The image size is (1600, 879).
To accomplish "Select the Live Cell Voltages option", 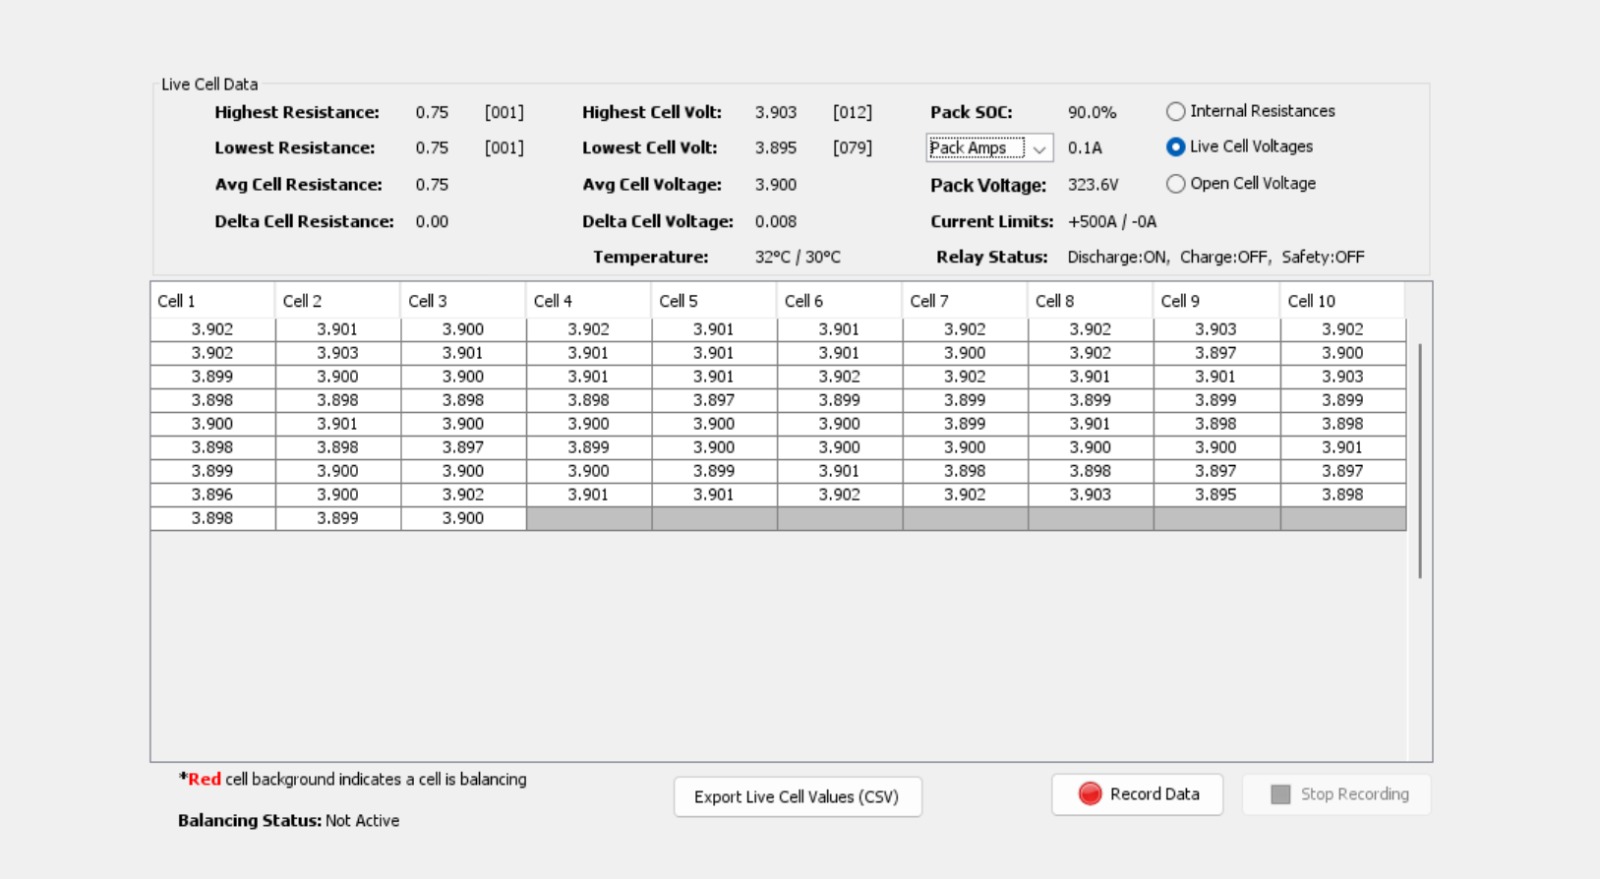I will [1176, 147].
